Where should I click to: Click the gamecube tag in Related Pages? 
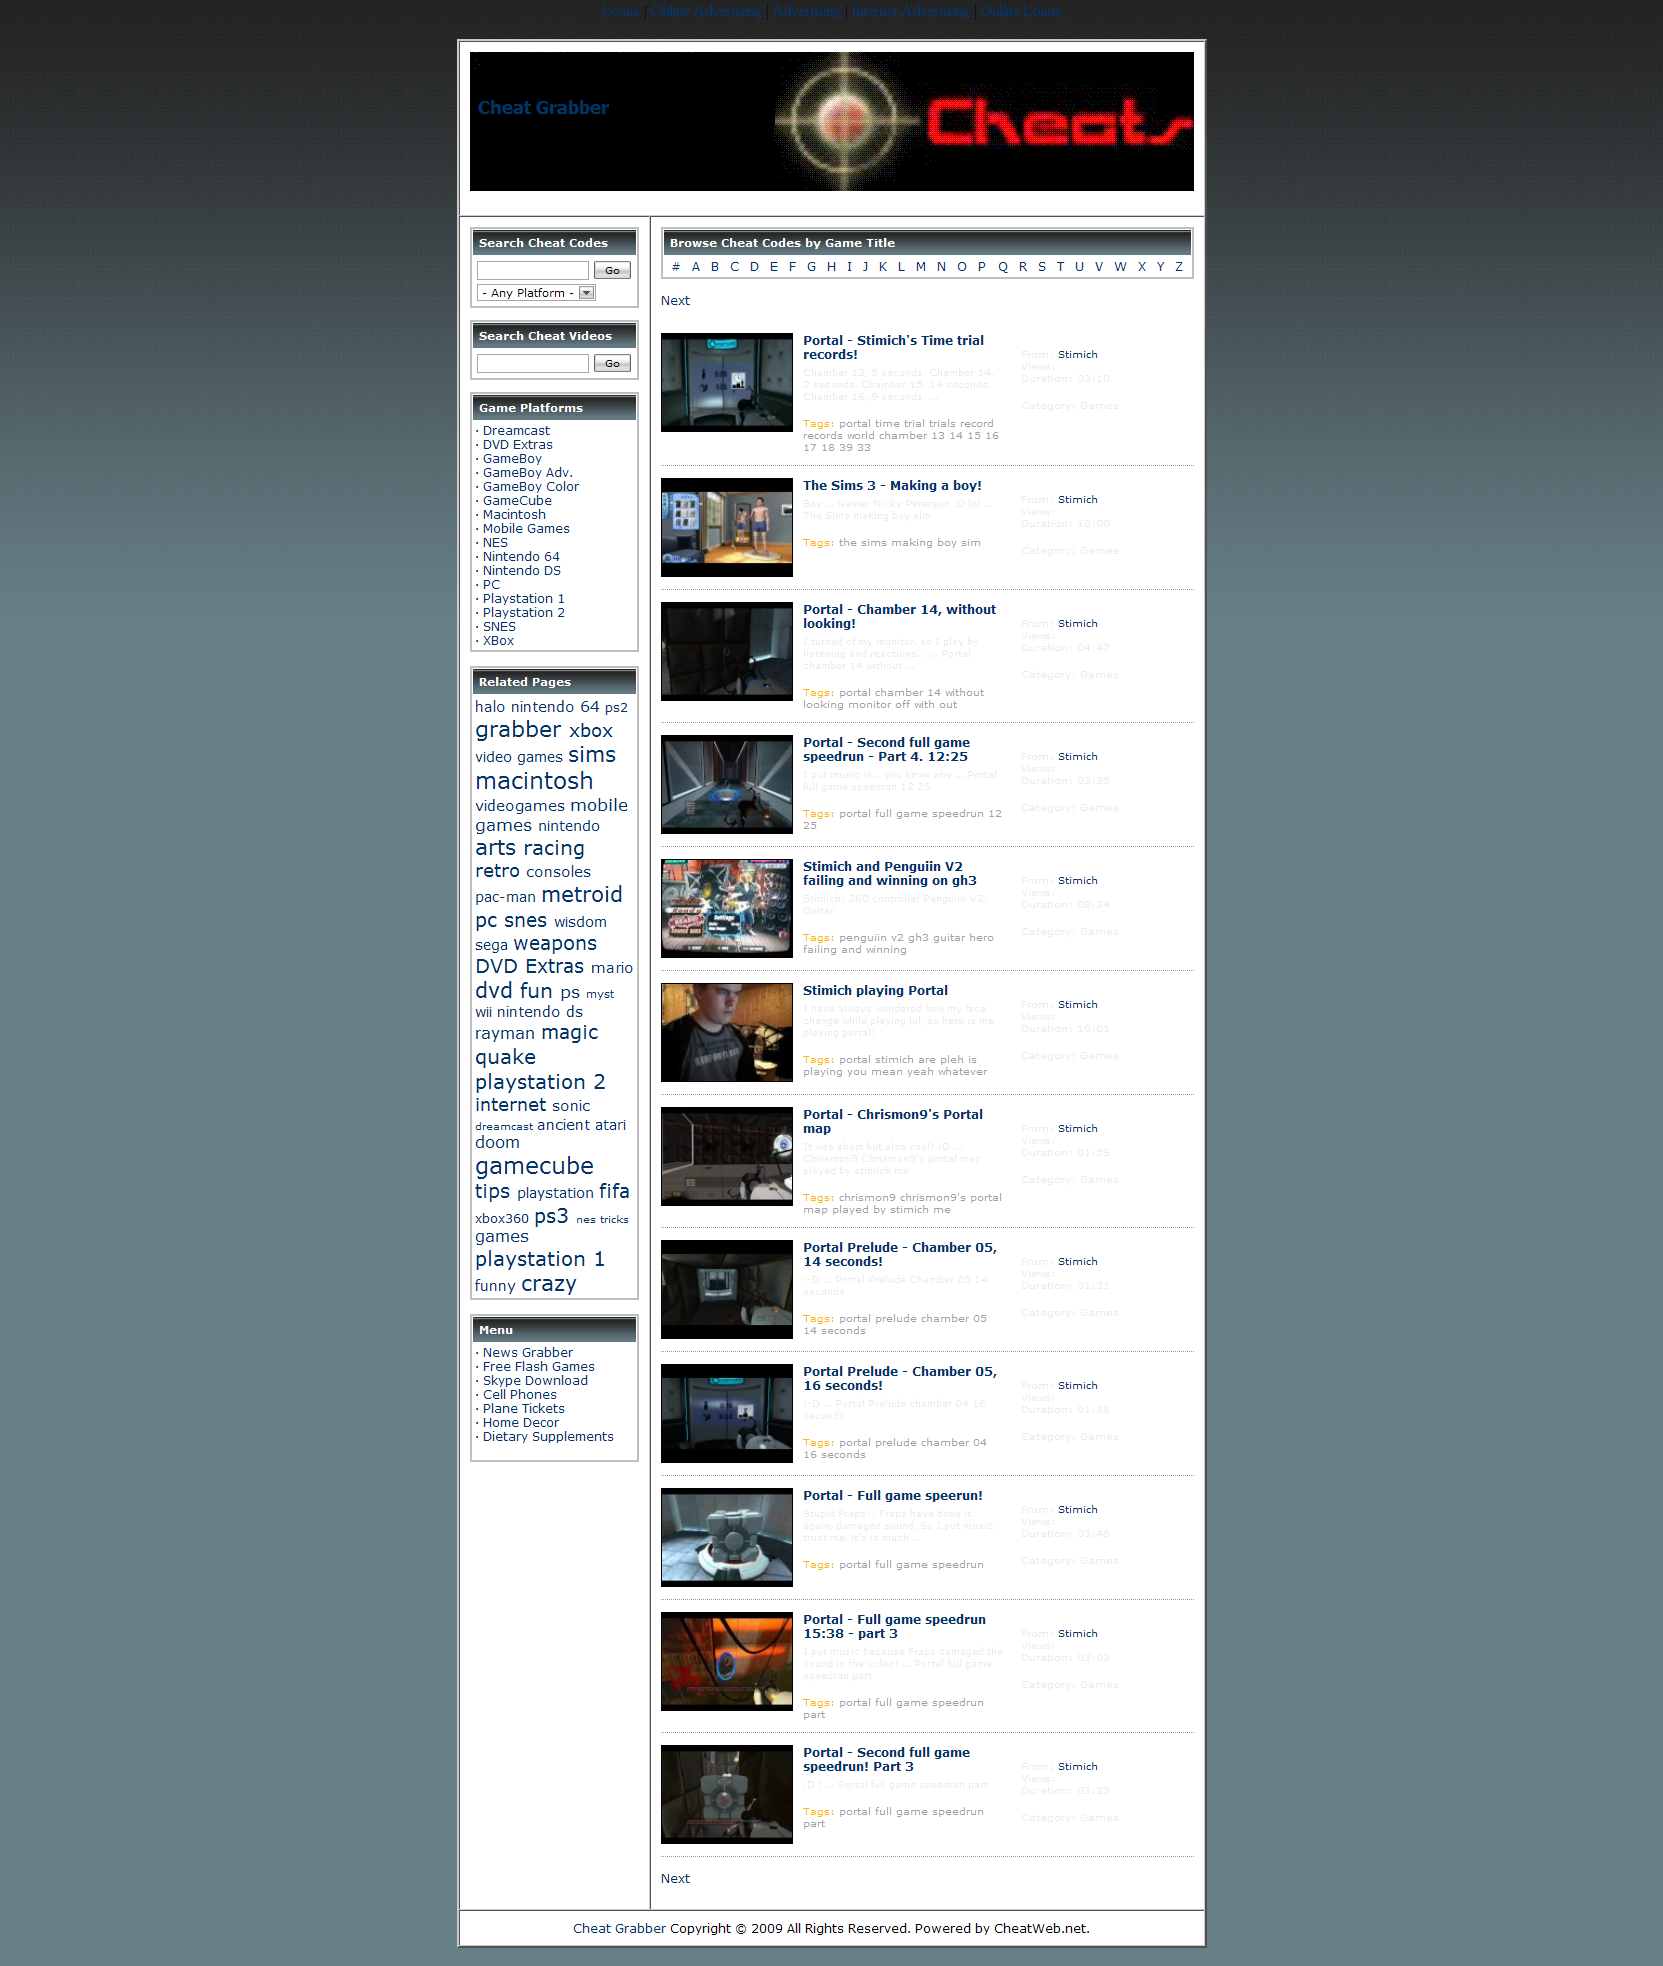click(534, 1166)
